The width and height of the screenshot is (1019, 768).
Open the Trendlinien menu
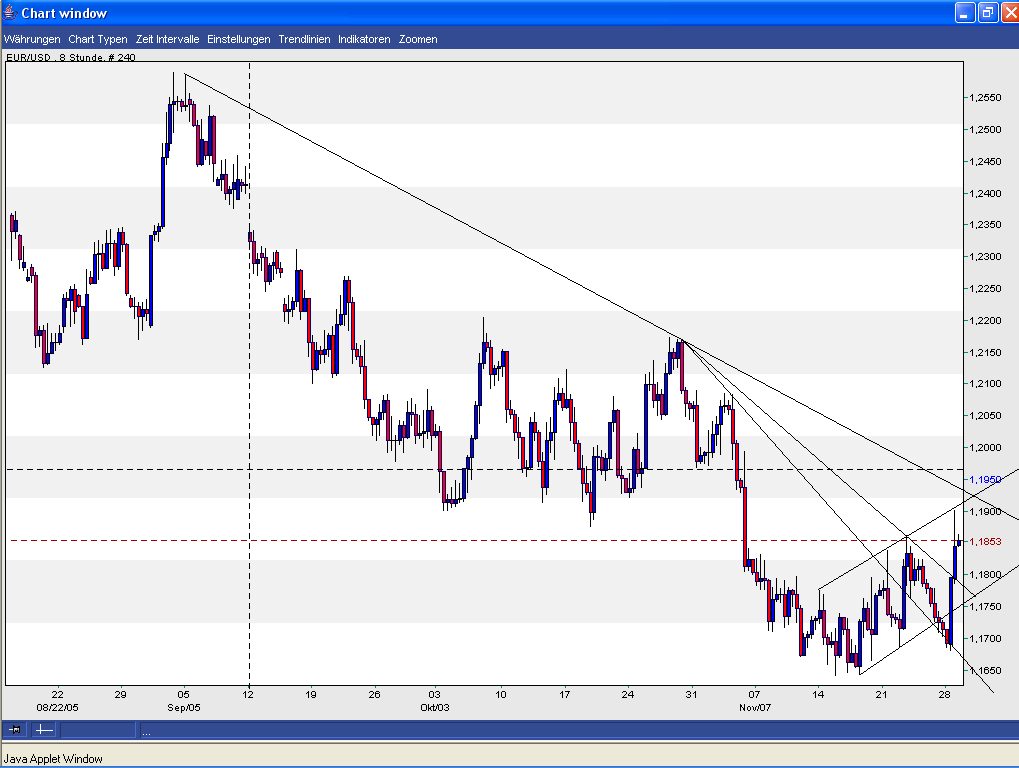click(302, 39)
